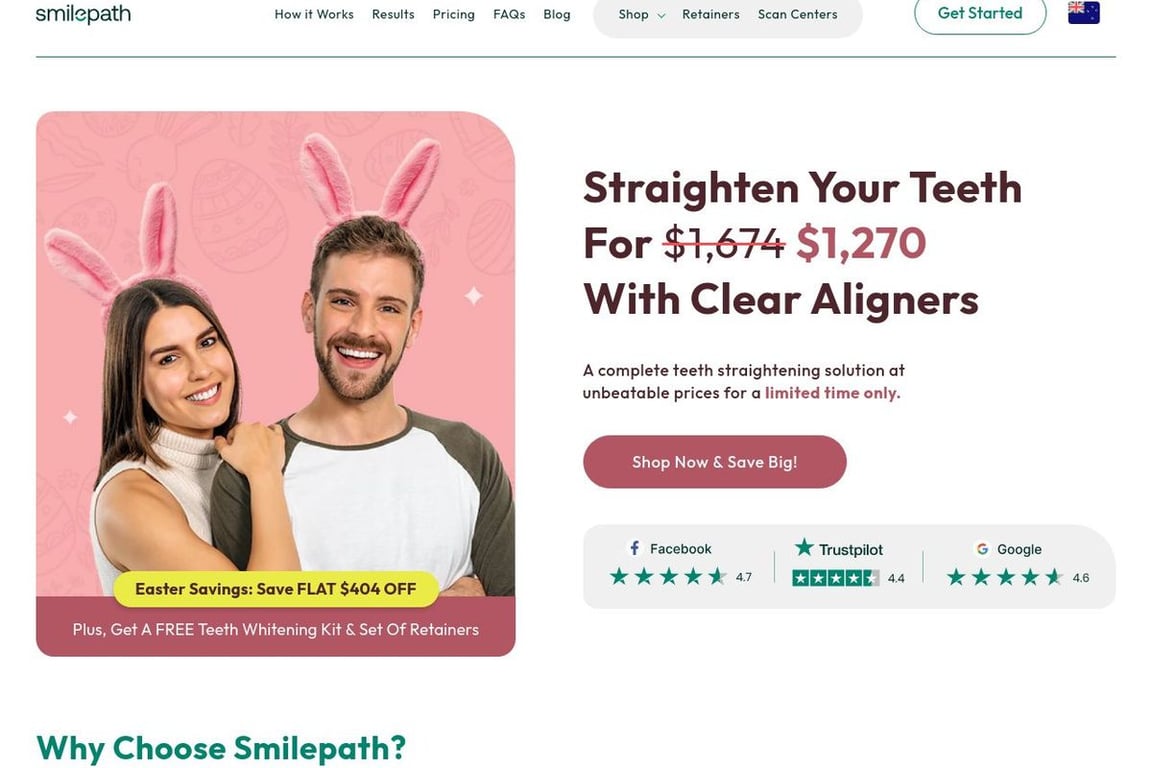The height and width of the screenshot is (768, 1152).
Task: Go to the Results menu item
Action: (x=393, y=14)
